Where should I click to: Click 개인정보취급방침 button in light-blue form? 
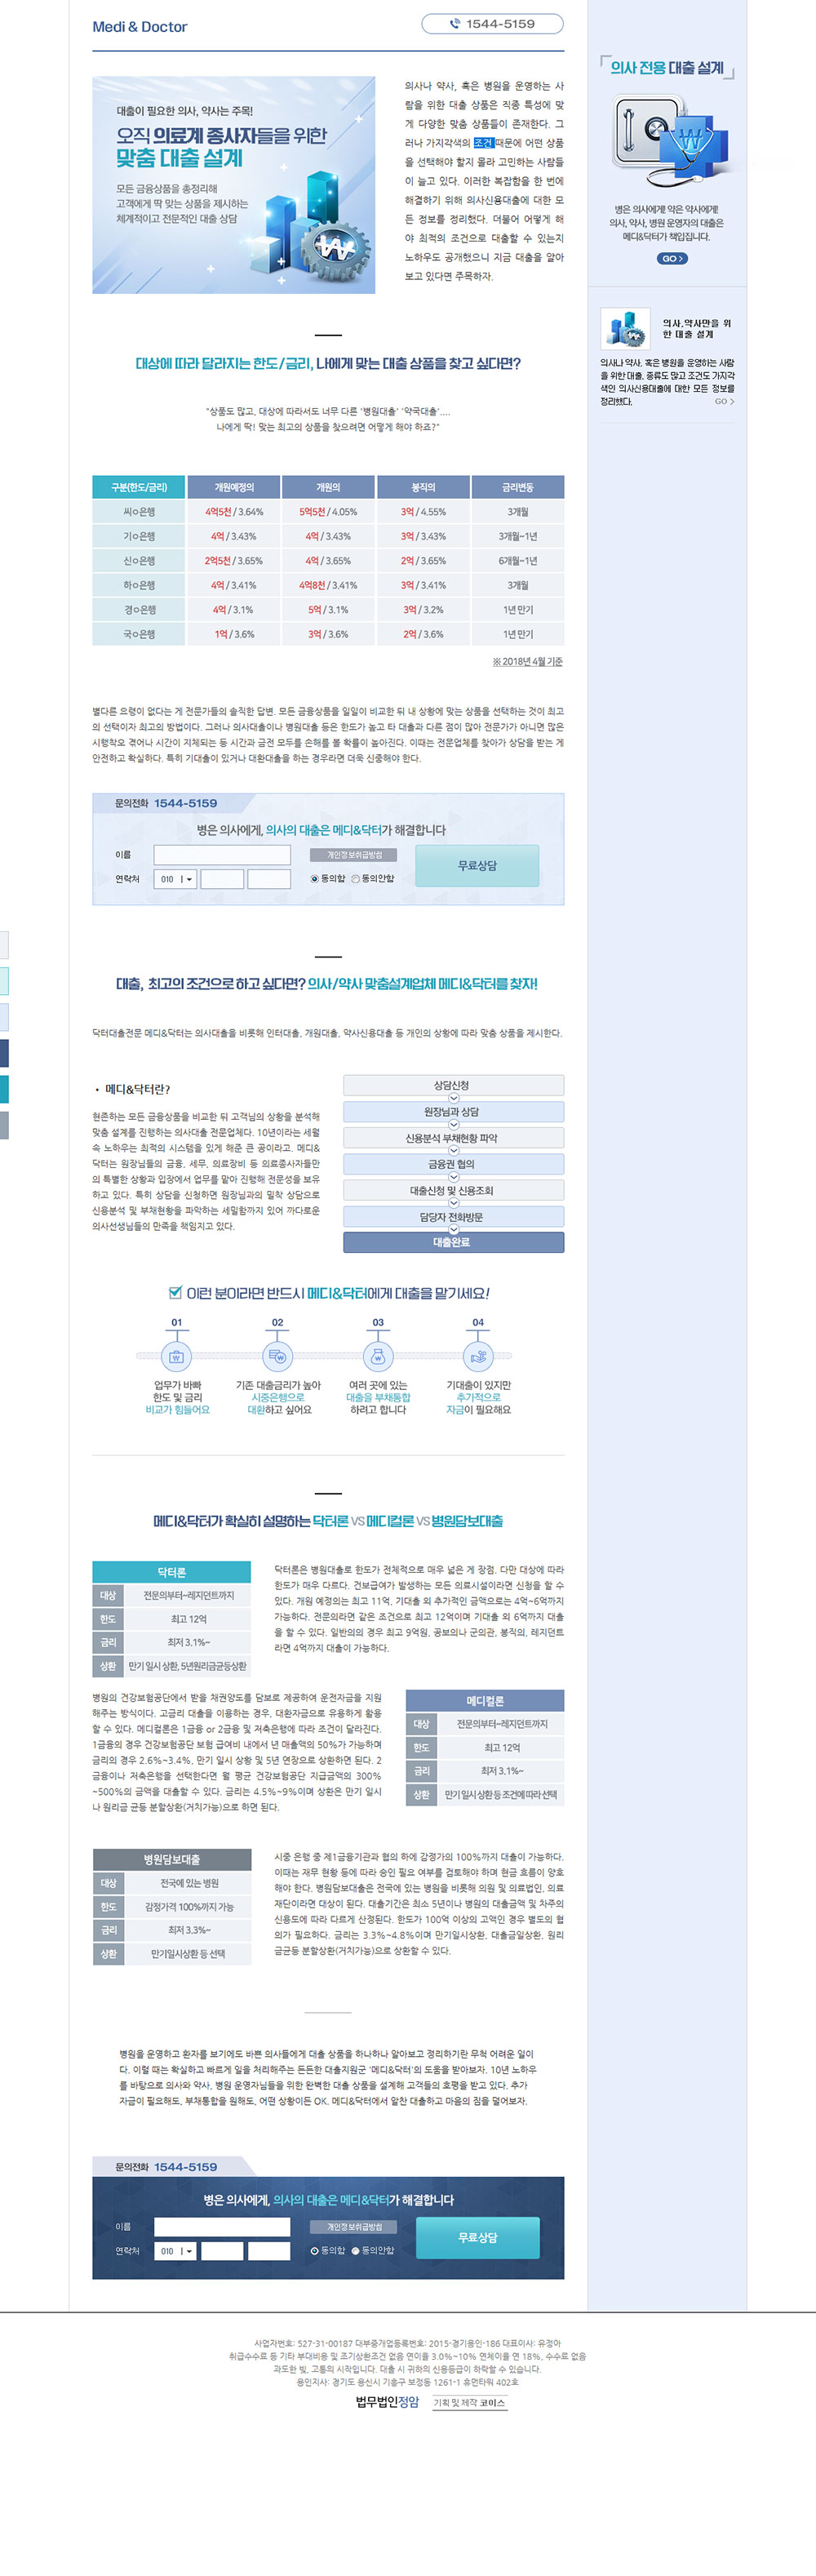click(x=353, y=855)
